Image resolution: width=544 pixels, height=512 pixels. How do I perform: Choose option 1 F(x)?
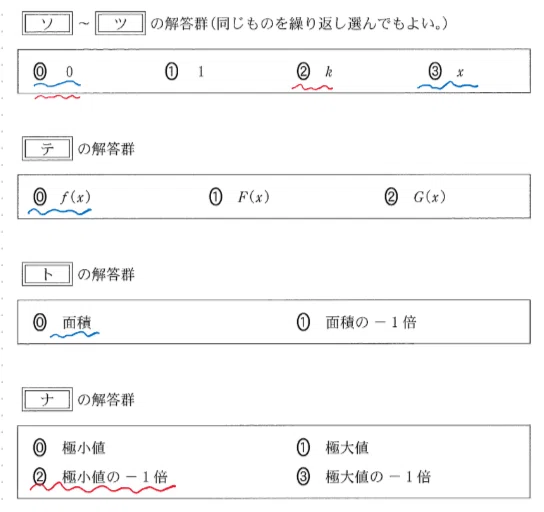point(239,197)
